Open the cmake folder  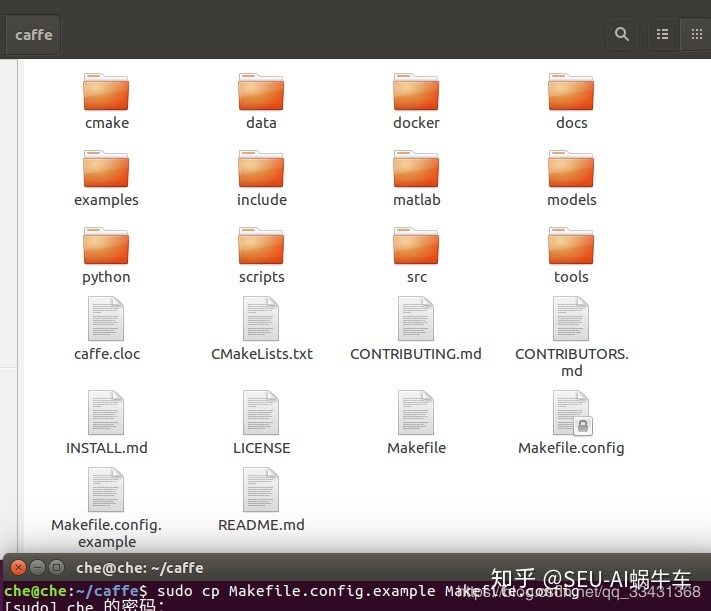pyautogui.click(x=106, y=92)
